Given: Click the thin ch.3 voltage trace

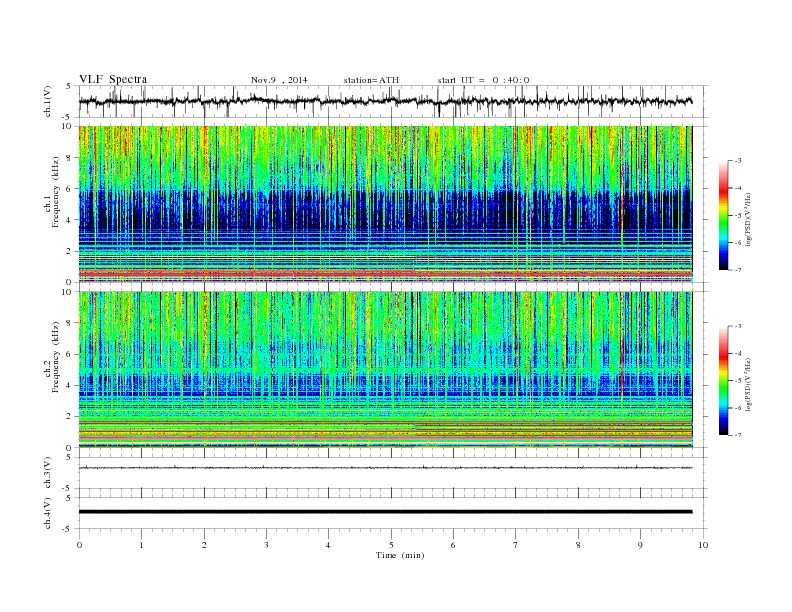Looking at the screenshot, I should click(x=385, y=468).
